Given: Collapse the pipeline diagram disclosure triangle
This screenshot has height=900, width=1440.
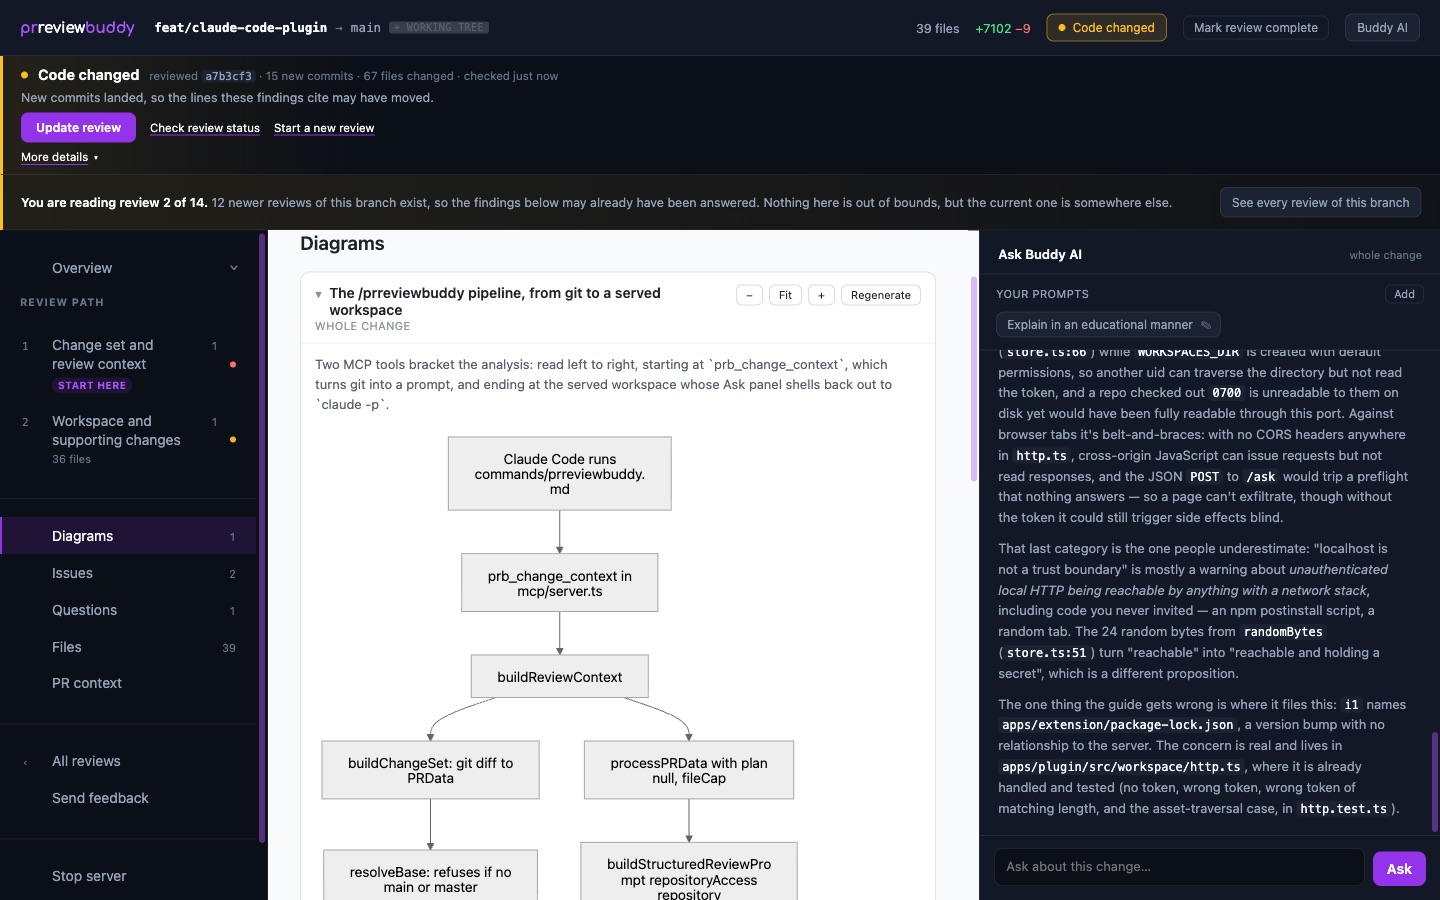Looking at the screenshot, I should 318,294.
